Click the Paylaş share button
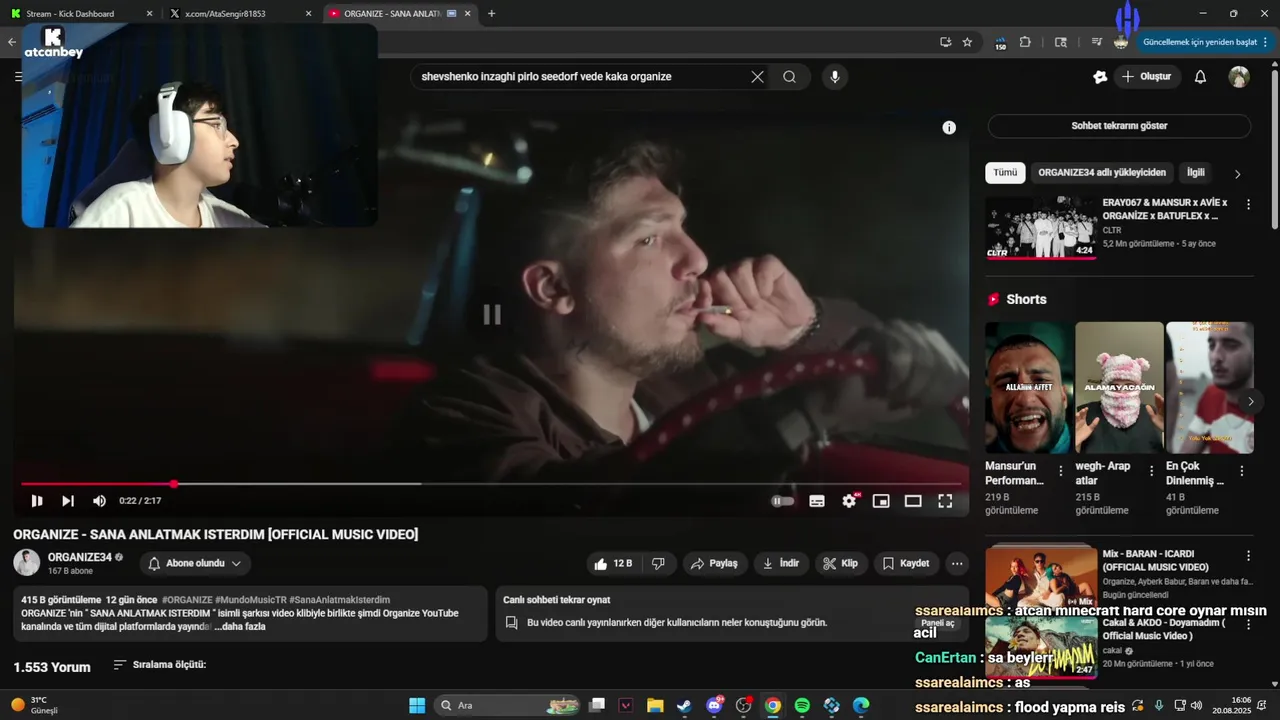 pos(715,563)
